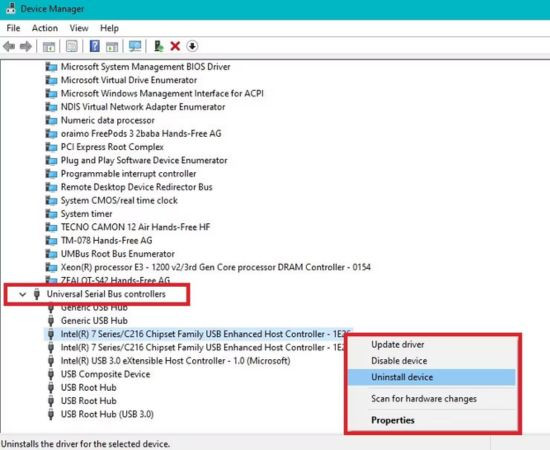
Task: Click the device icon beside TM-078 Hands-Free AG
Action: (51, 240)
